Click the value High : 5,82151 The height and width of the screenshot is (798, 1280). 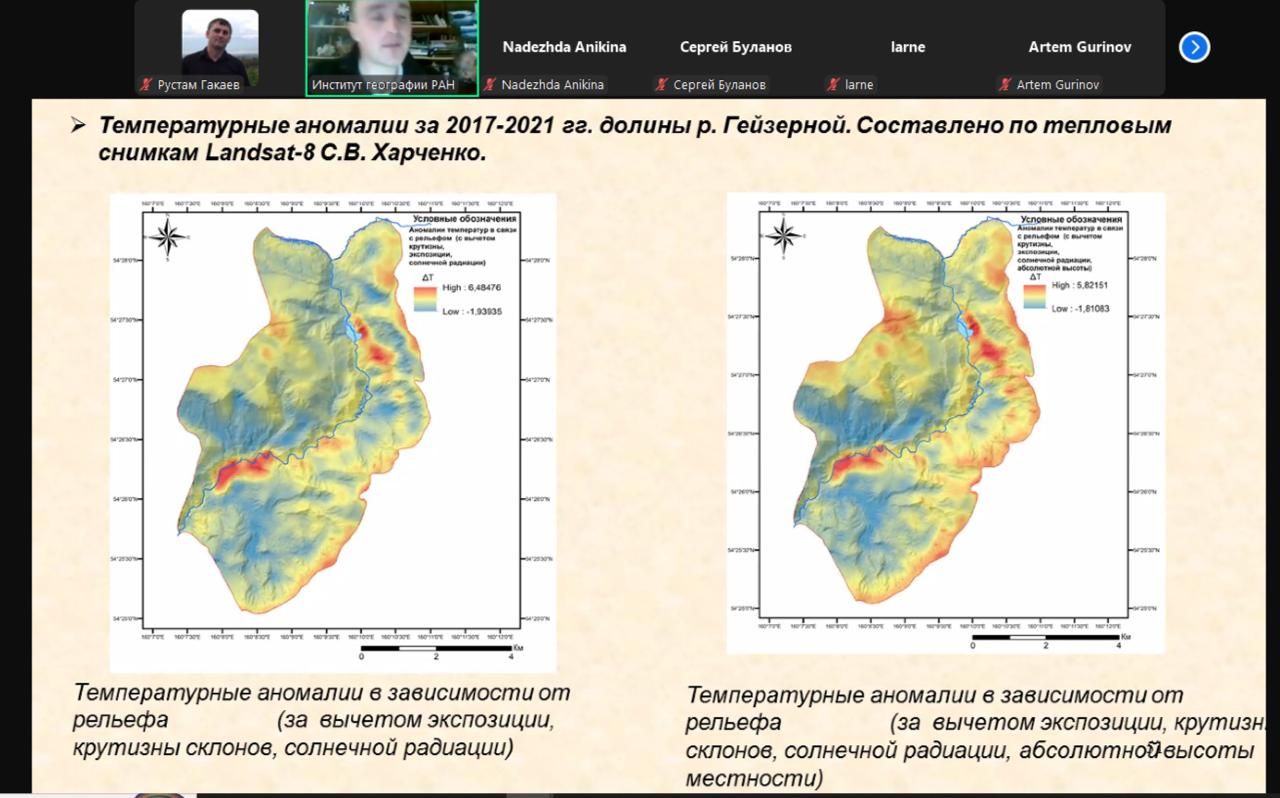pyautogui.click(x=1080, y=286)
